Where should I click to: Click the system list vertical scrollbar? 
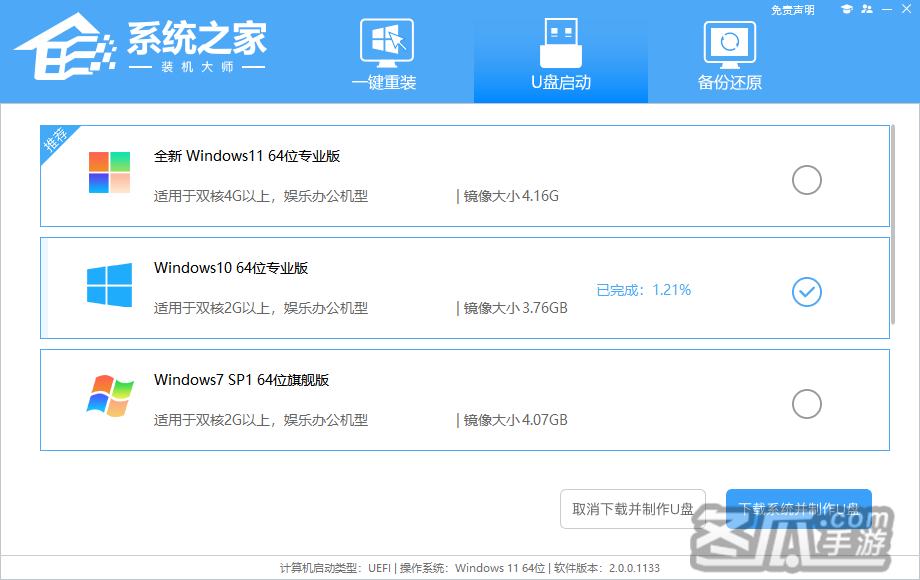coord(893,224)
